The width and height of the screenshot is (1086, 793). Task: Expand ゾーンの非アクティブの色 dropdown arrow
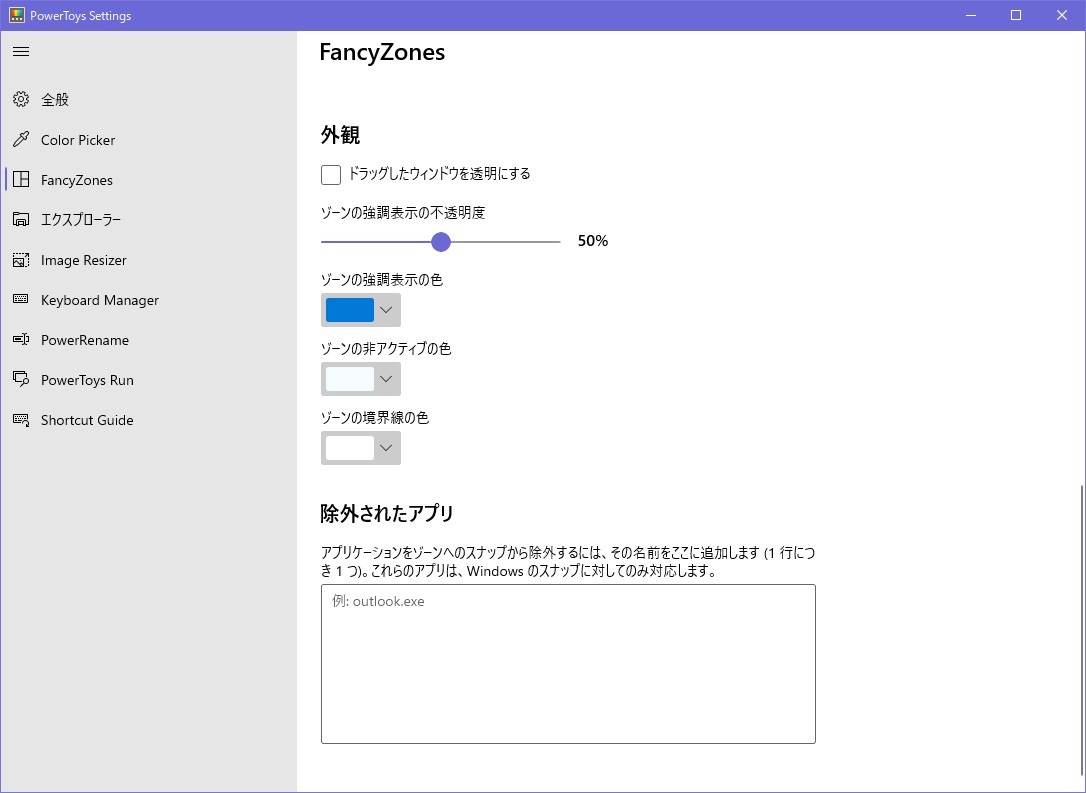386,379
